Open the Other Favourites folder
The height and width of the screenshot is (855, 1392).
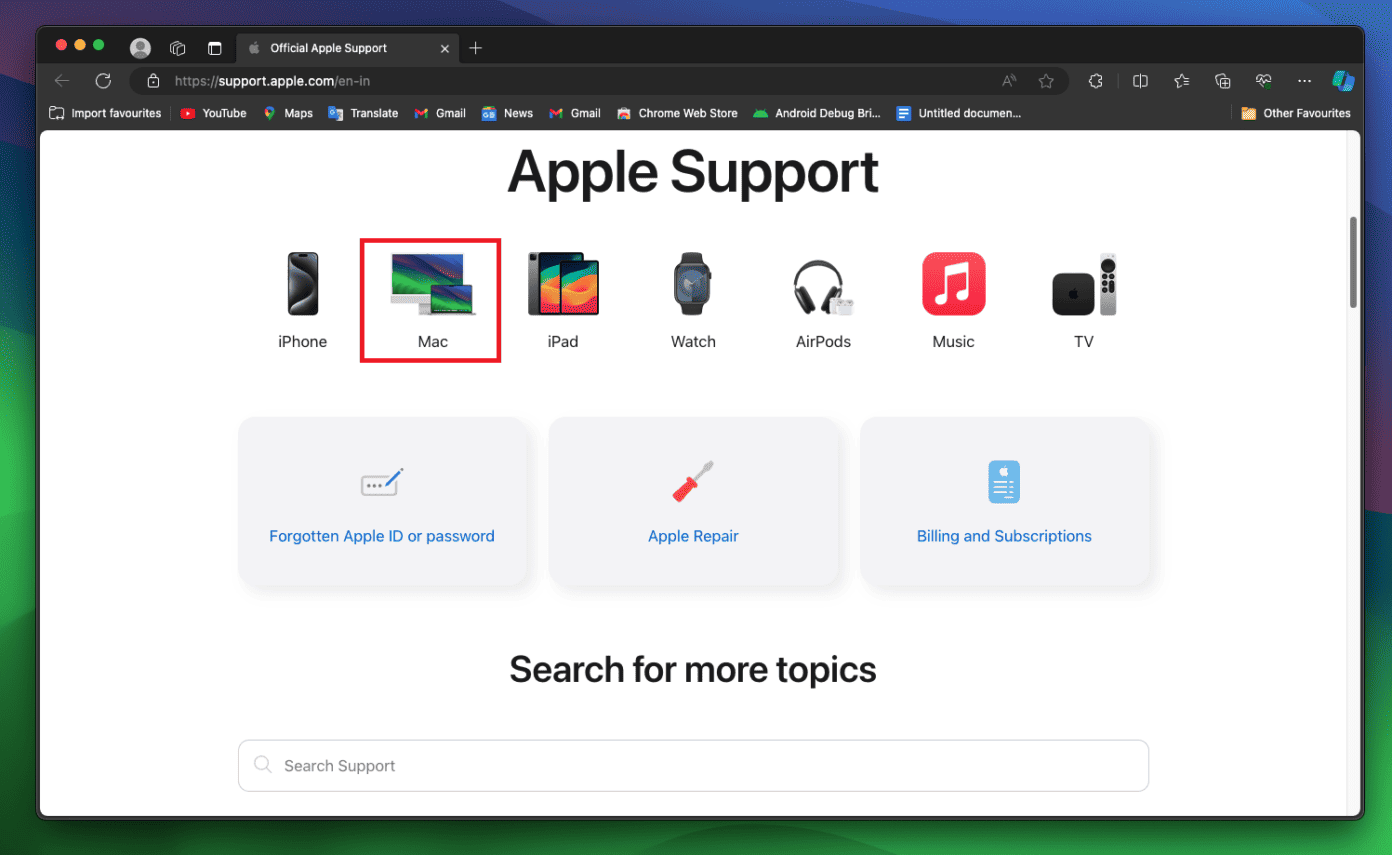1296,113
